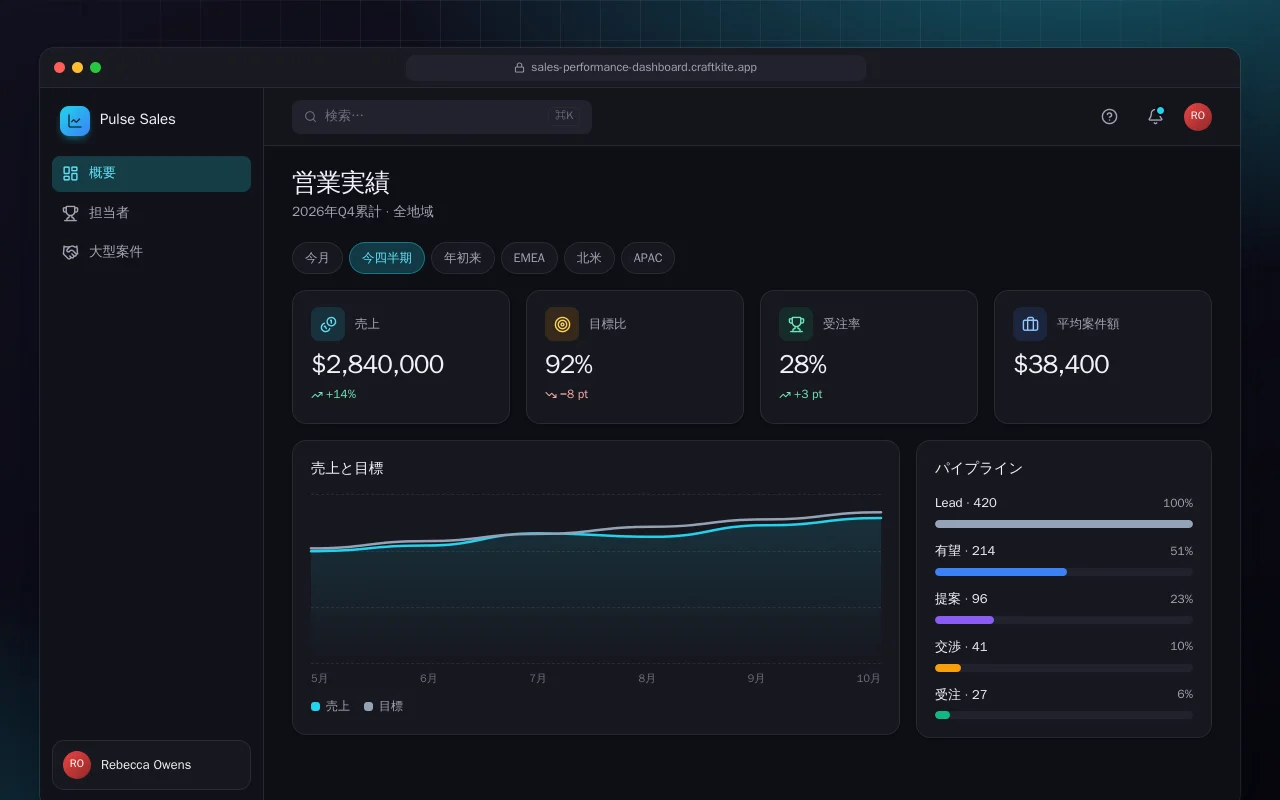Click the 交渉 · 41 pipeline label

tap(961, 647)
